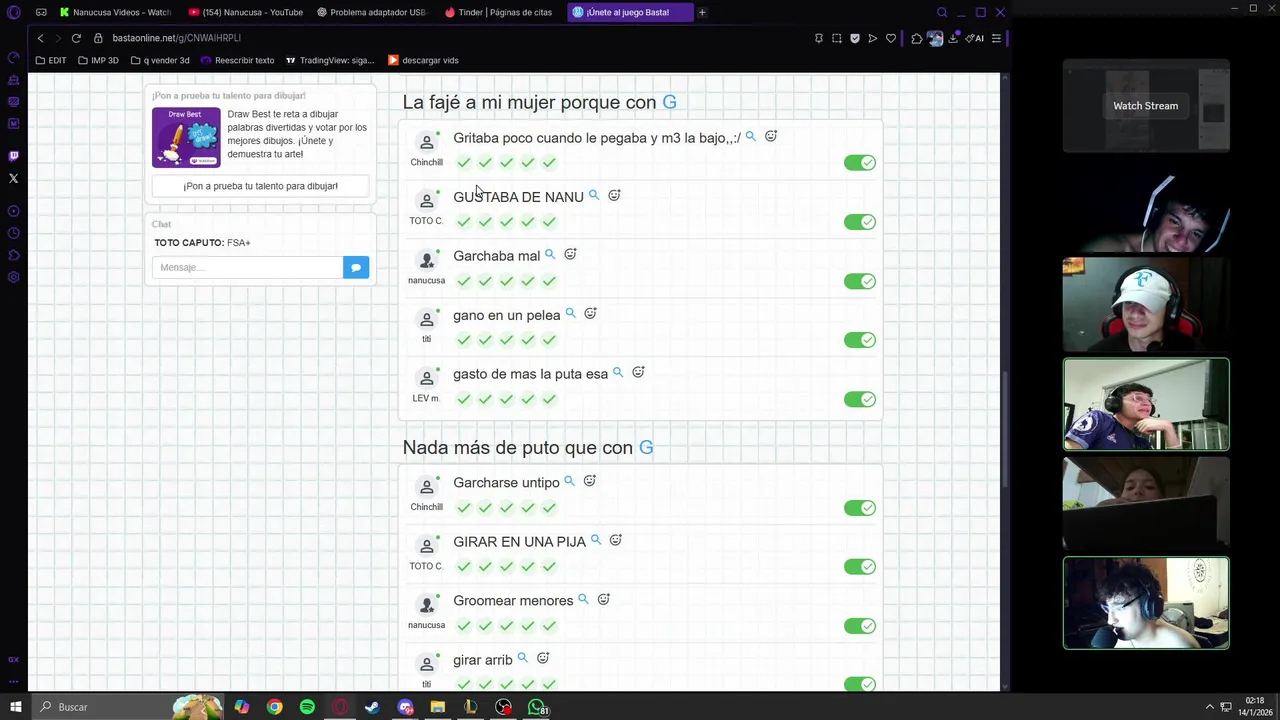Open the AI button in browser toolbar

975,38
